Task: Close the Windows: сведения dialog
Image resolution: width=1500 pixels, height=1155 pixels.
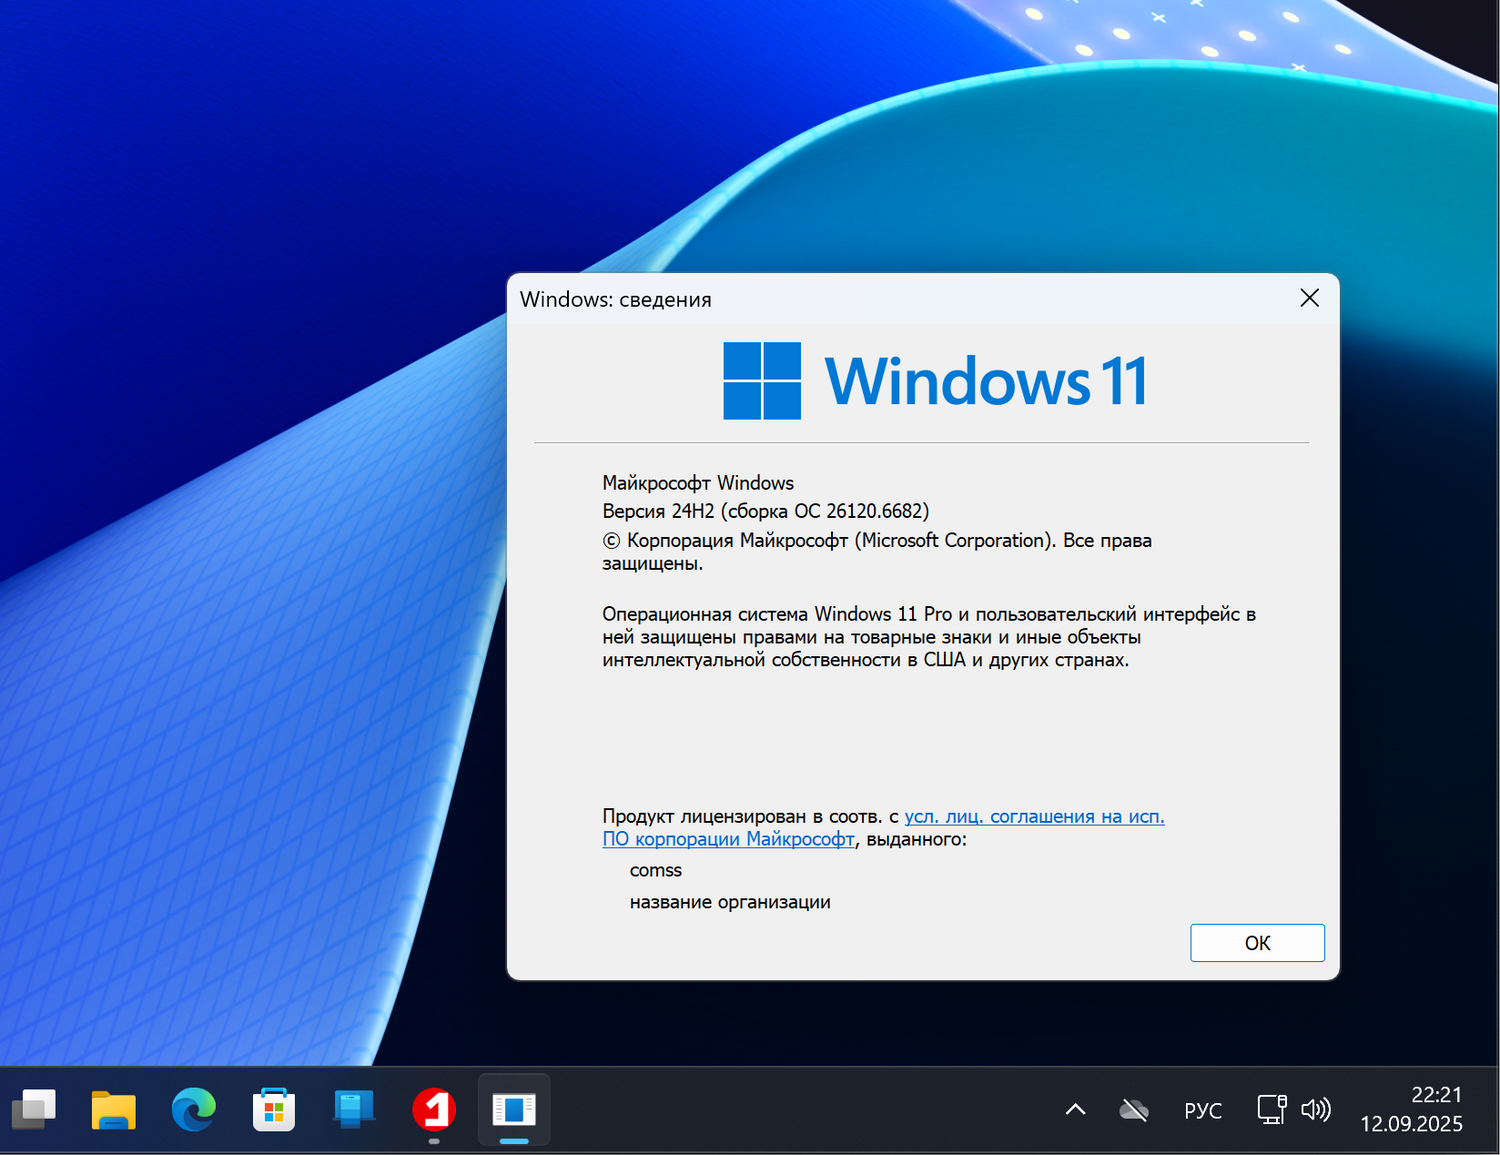Action: point(1309,298)
